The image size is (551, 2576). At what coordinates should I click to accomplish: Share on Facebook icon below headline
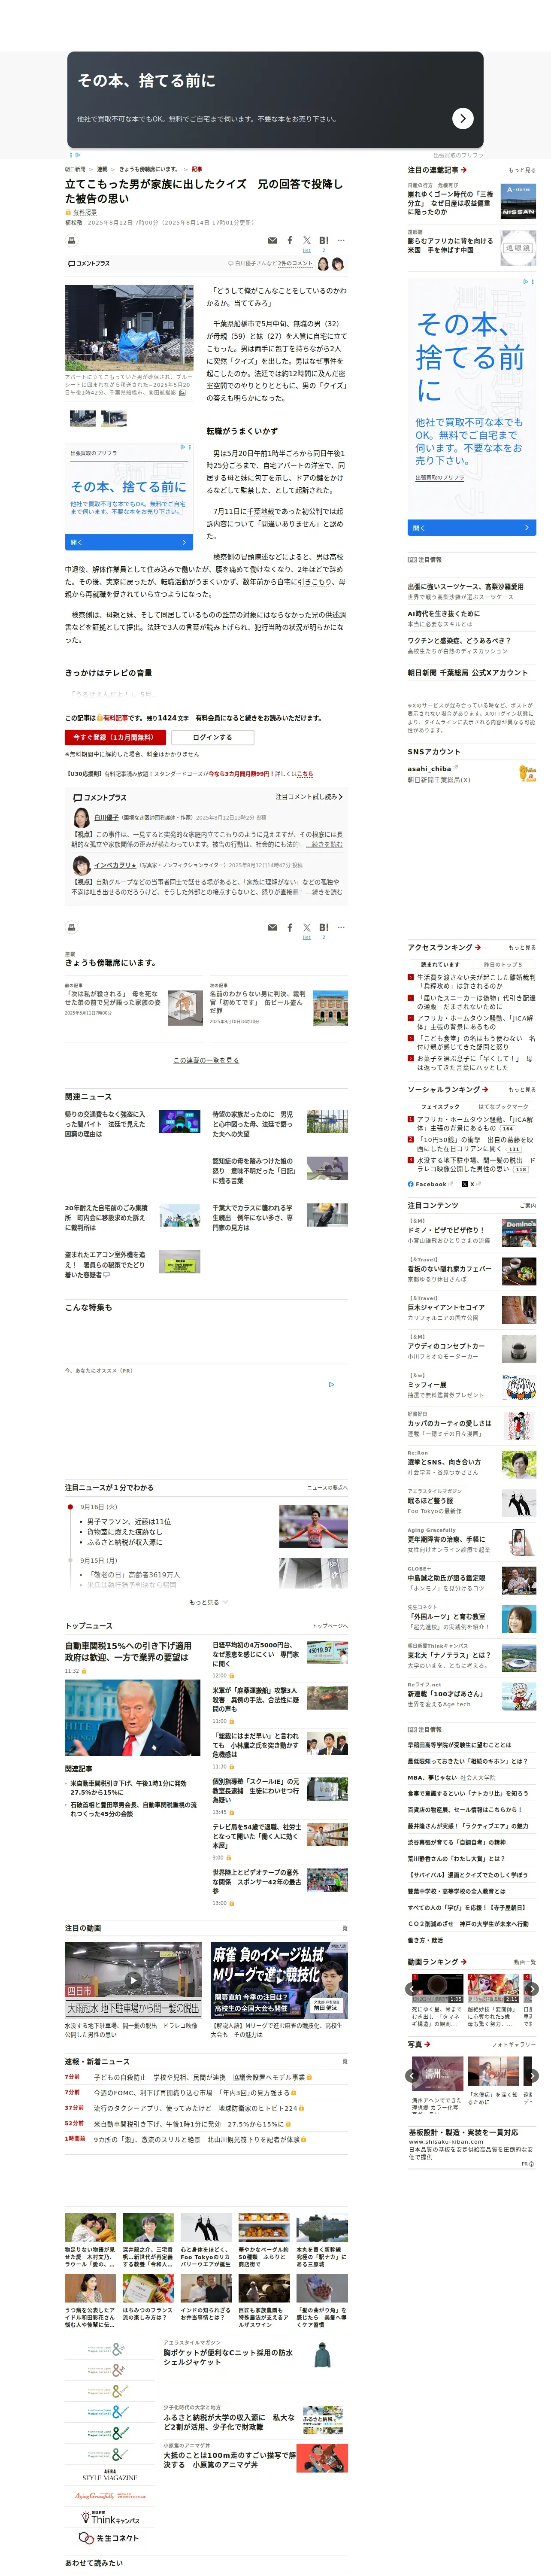(290, 241)
